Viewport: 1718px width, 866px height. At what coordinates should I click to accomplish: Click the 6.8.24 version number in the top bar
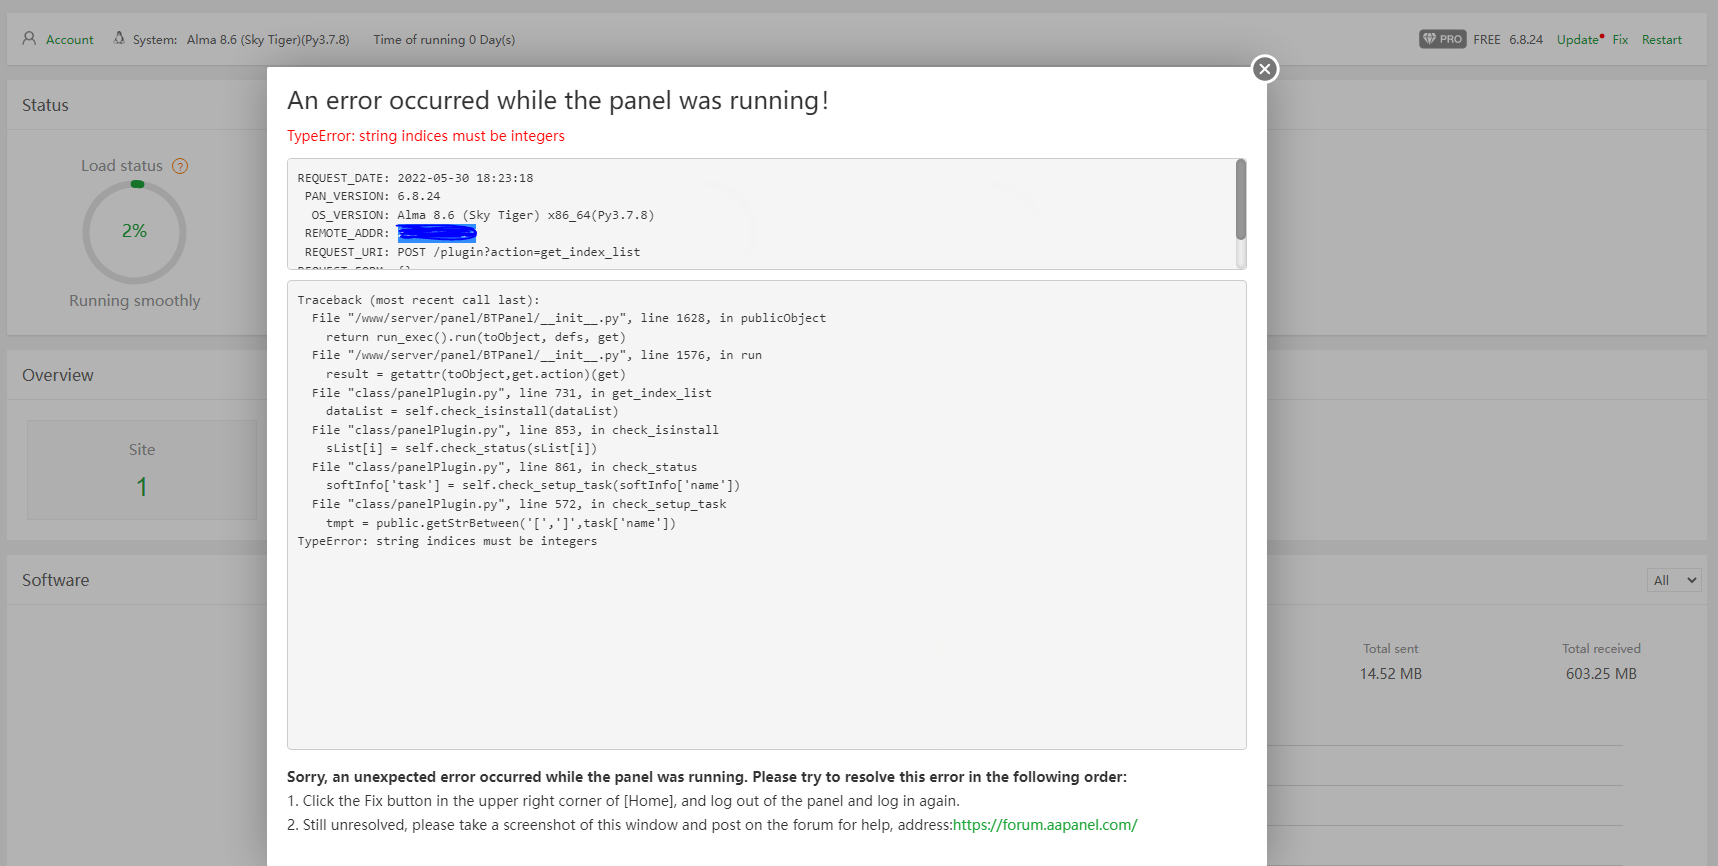[1526, 40]
